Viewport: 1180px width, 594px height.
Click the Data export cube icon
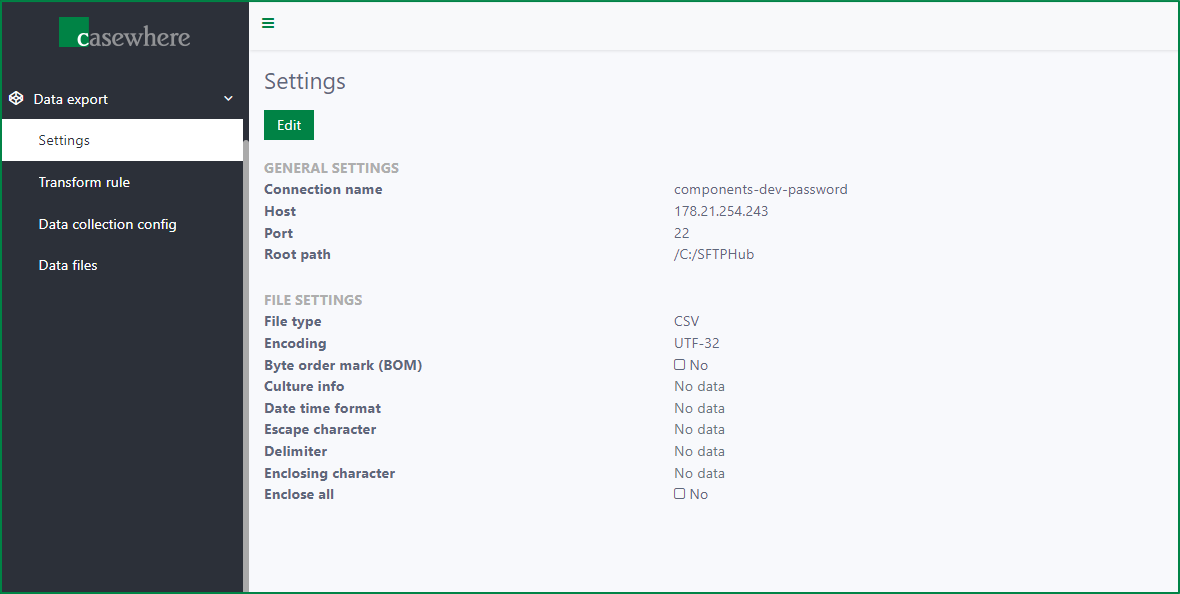coord(16,99)
